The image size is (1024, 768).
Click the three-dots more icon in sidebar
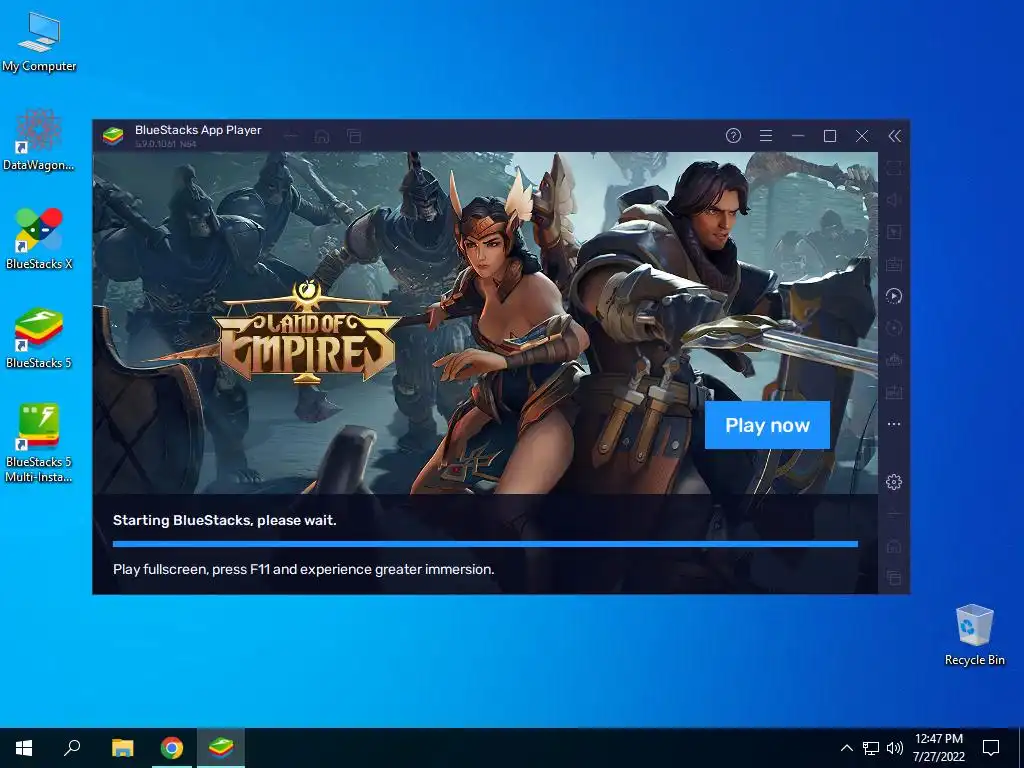pyautogui.click(x=894, y=424)
